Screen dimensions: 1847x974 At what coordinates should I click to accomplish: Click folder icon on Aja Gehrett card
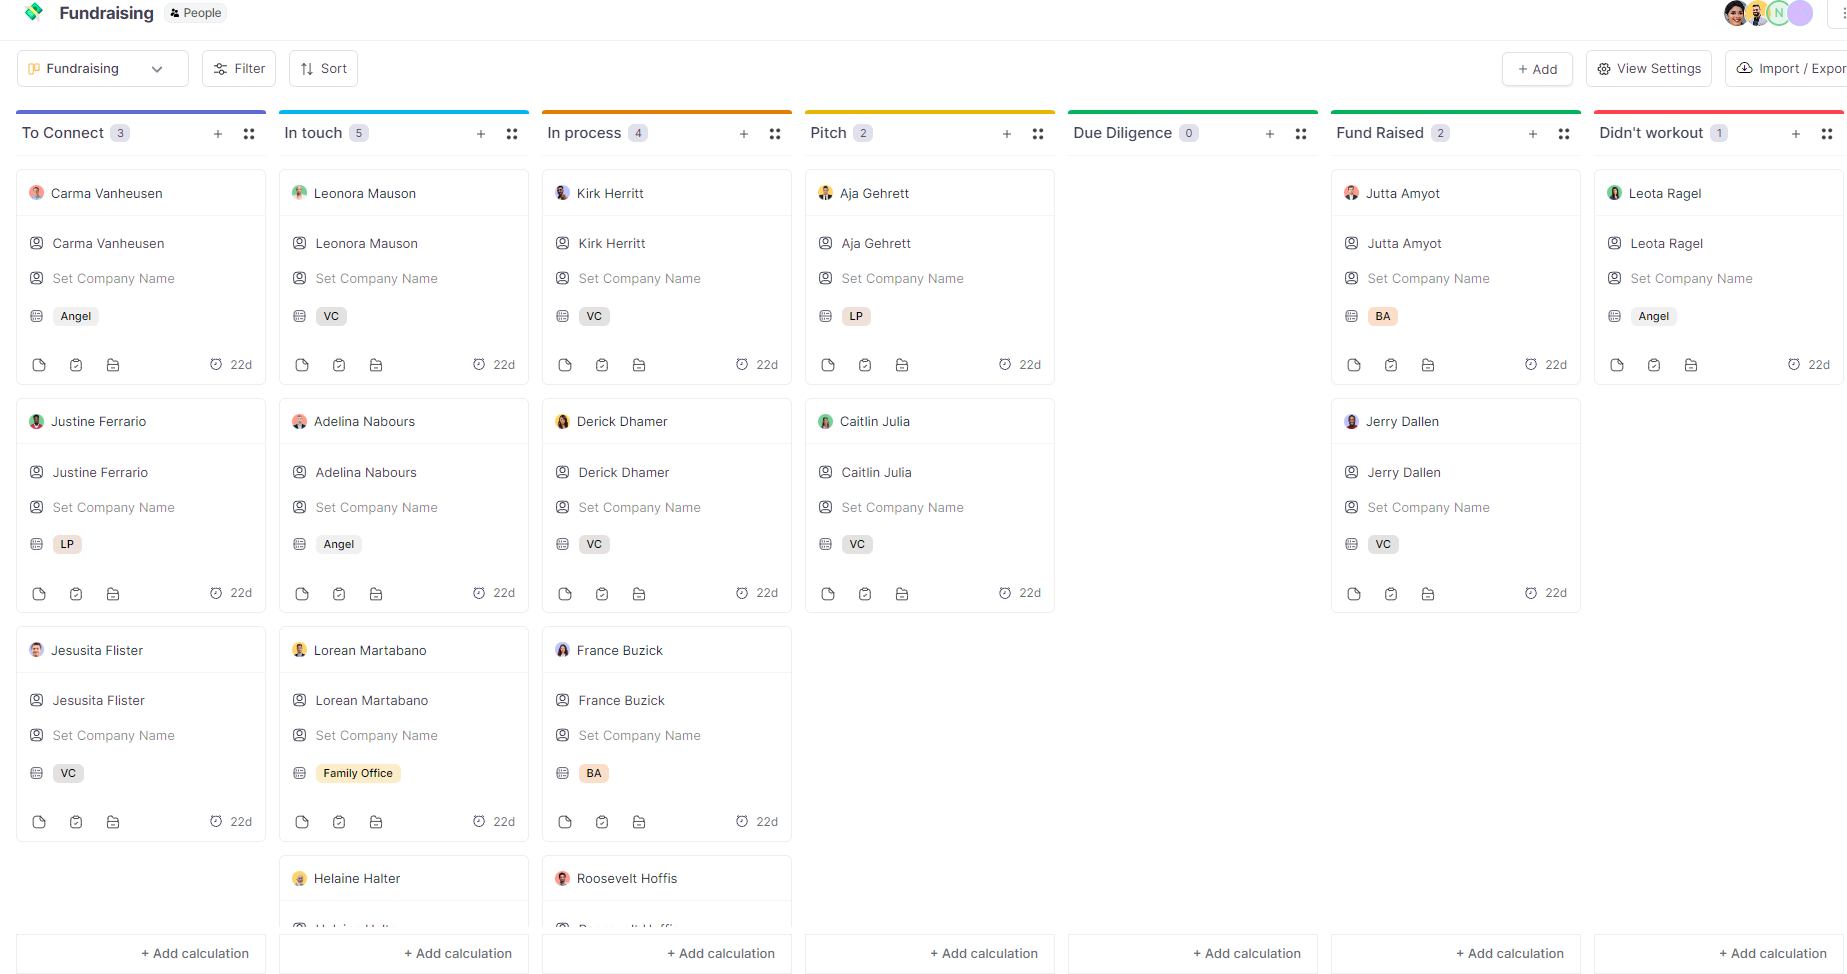(902, 365)
